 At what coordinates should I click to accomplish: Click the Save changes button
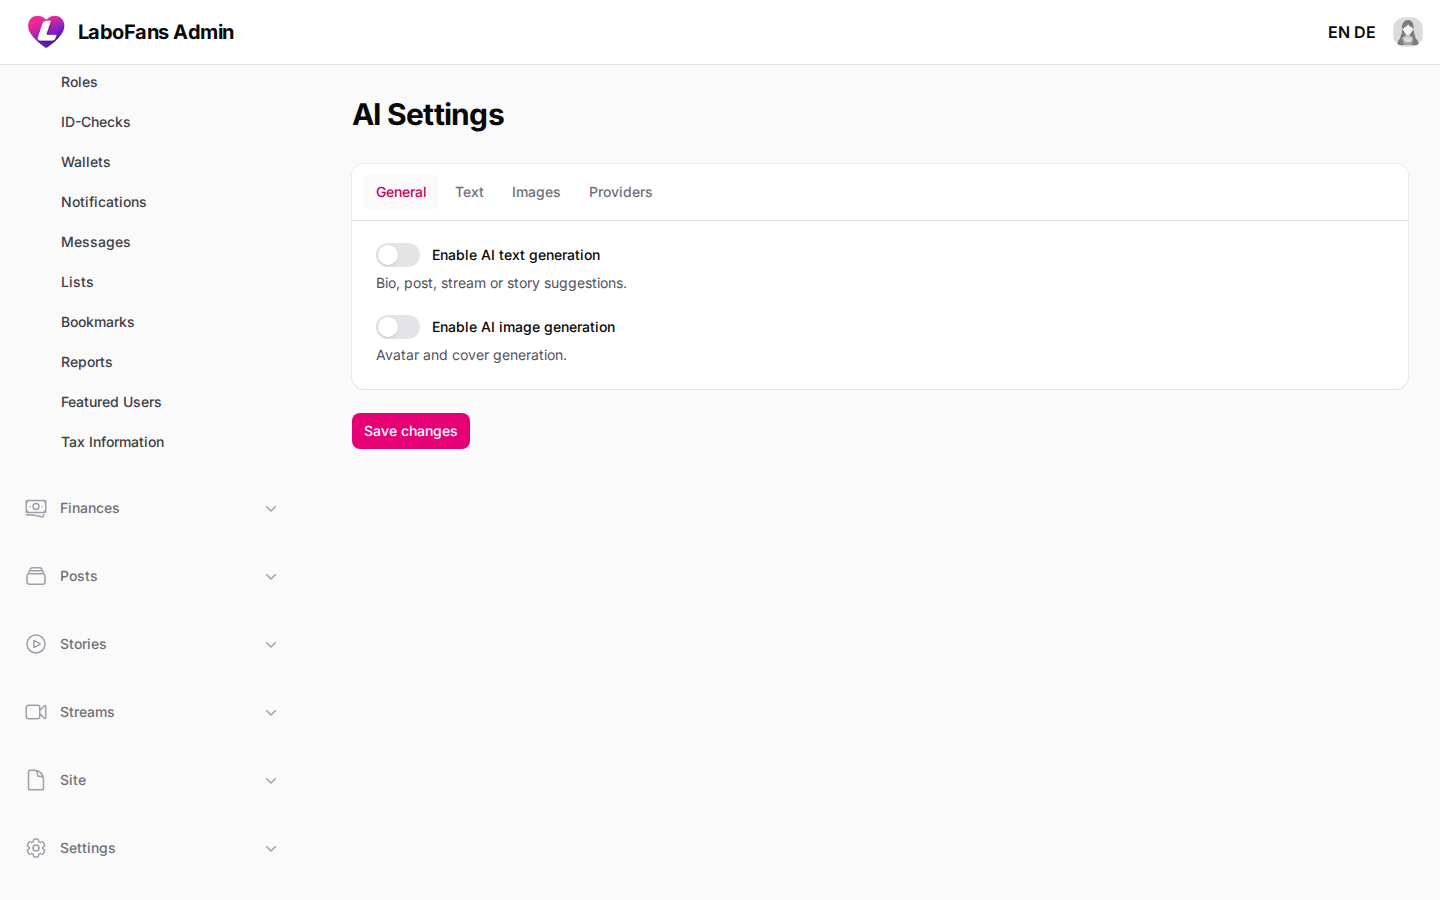pos(411,431)
